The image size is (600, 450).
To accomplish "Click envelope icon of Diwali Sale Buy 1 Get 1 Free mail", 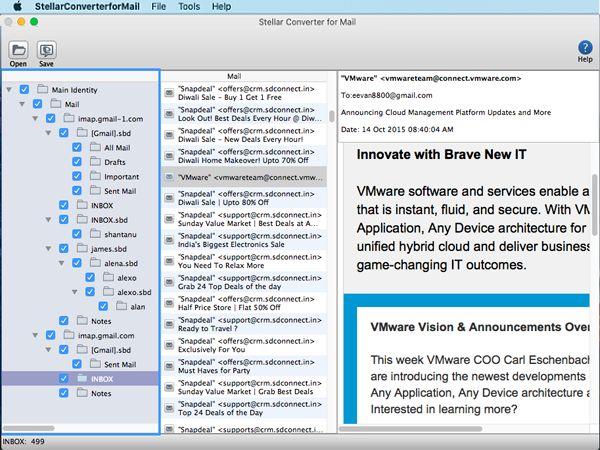I will (x=169, y=93).
